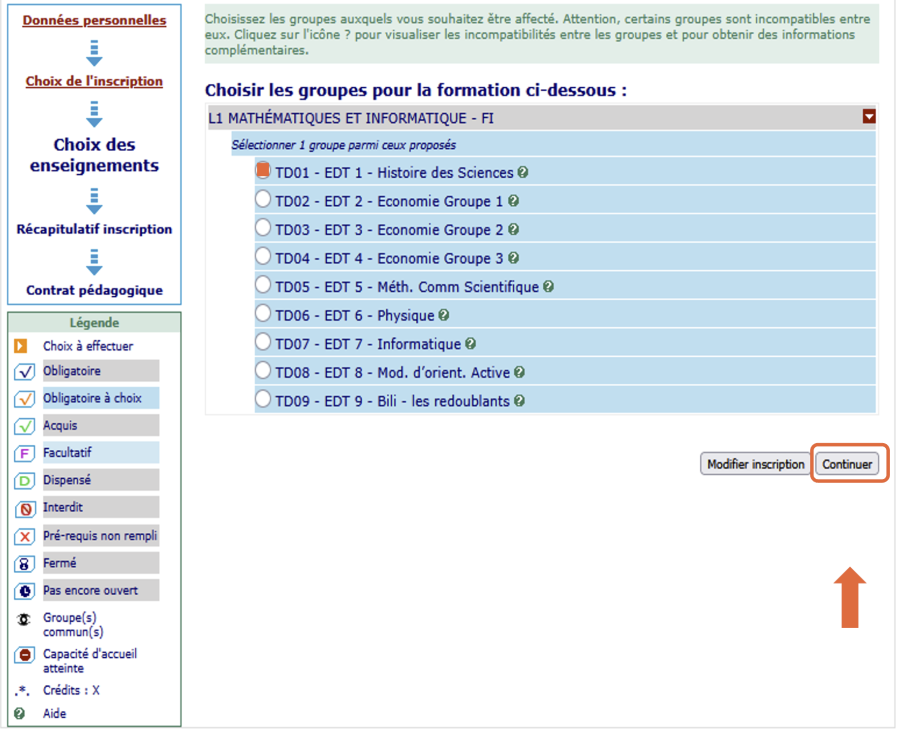898x735 pixels.
Task: Click the Aide question mark legend icon
Action: point(20,713)
